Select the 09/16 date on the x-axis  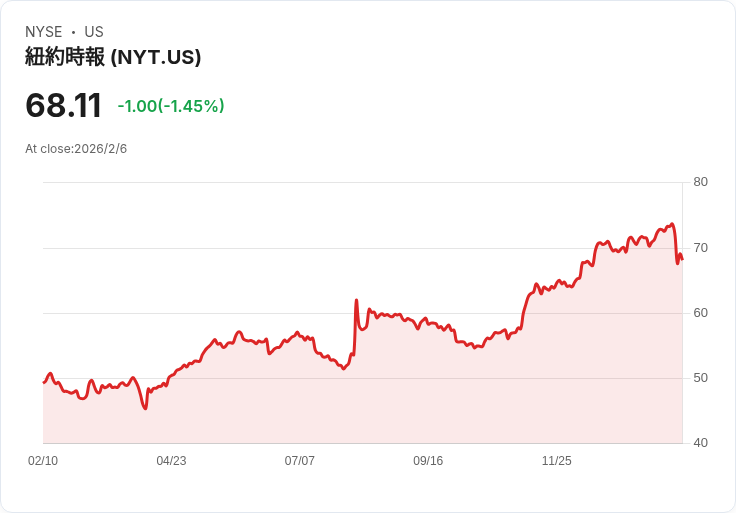428,461
